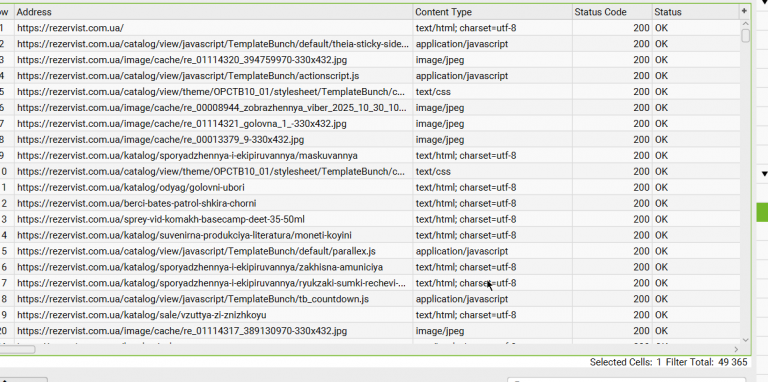Select the maskuvannya catalog address
Viewport: 768px width, 382px height.
tap(214, 155)
